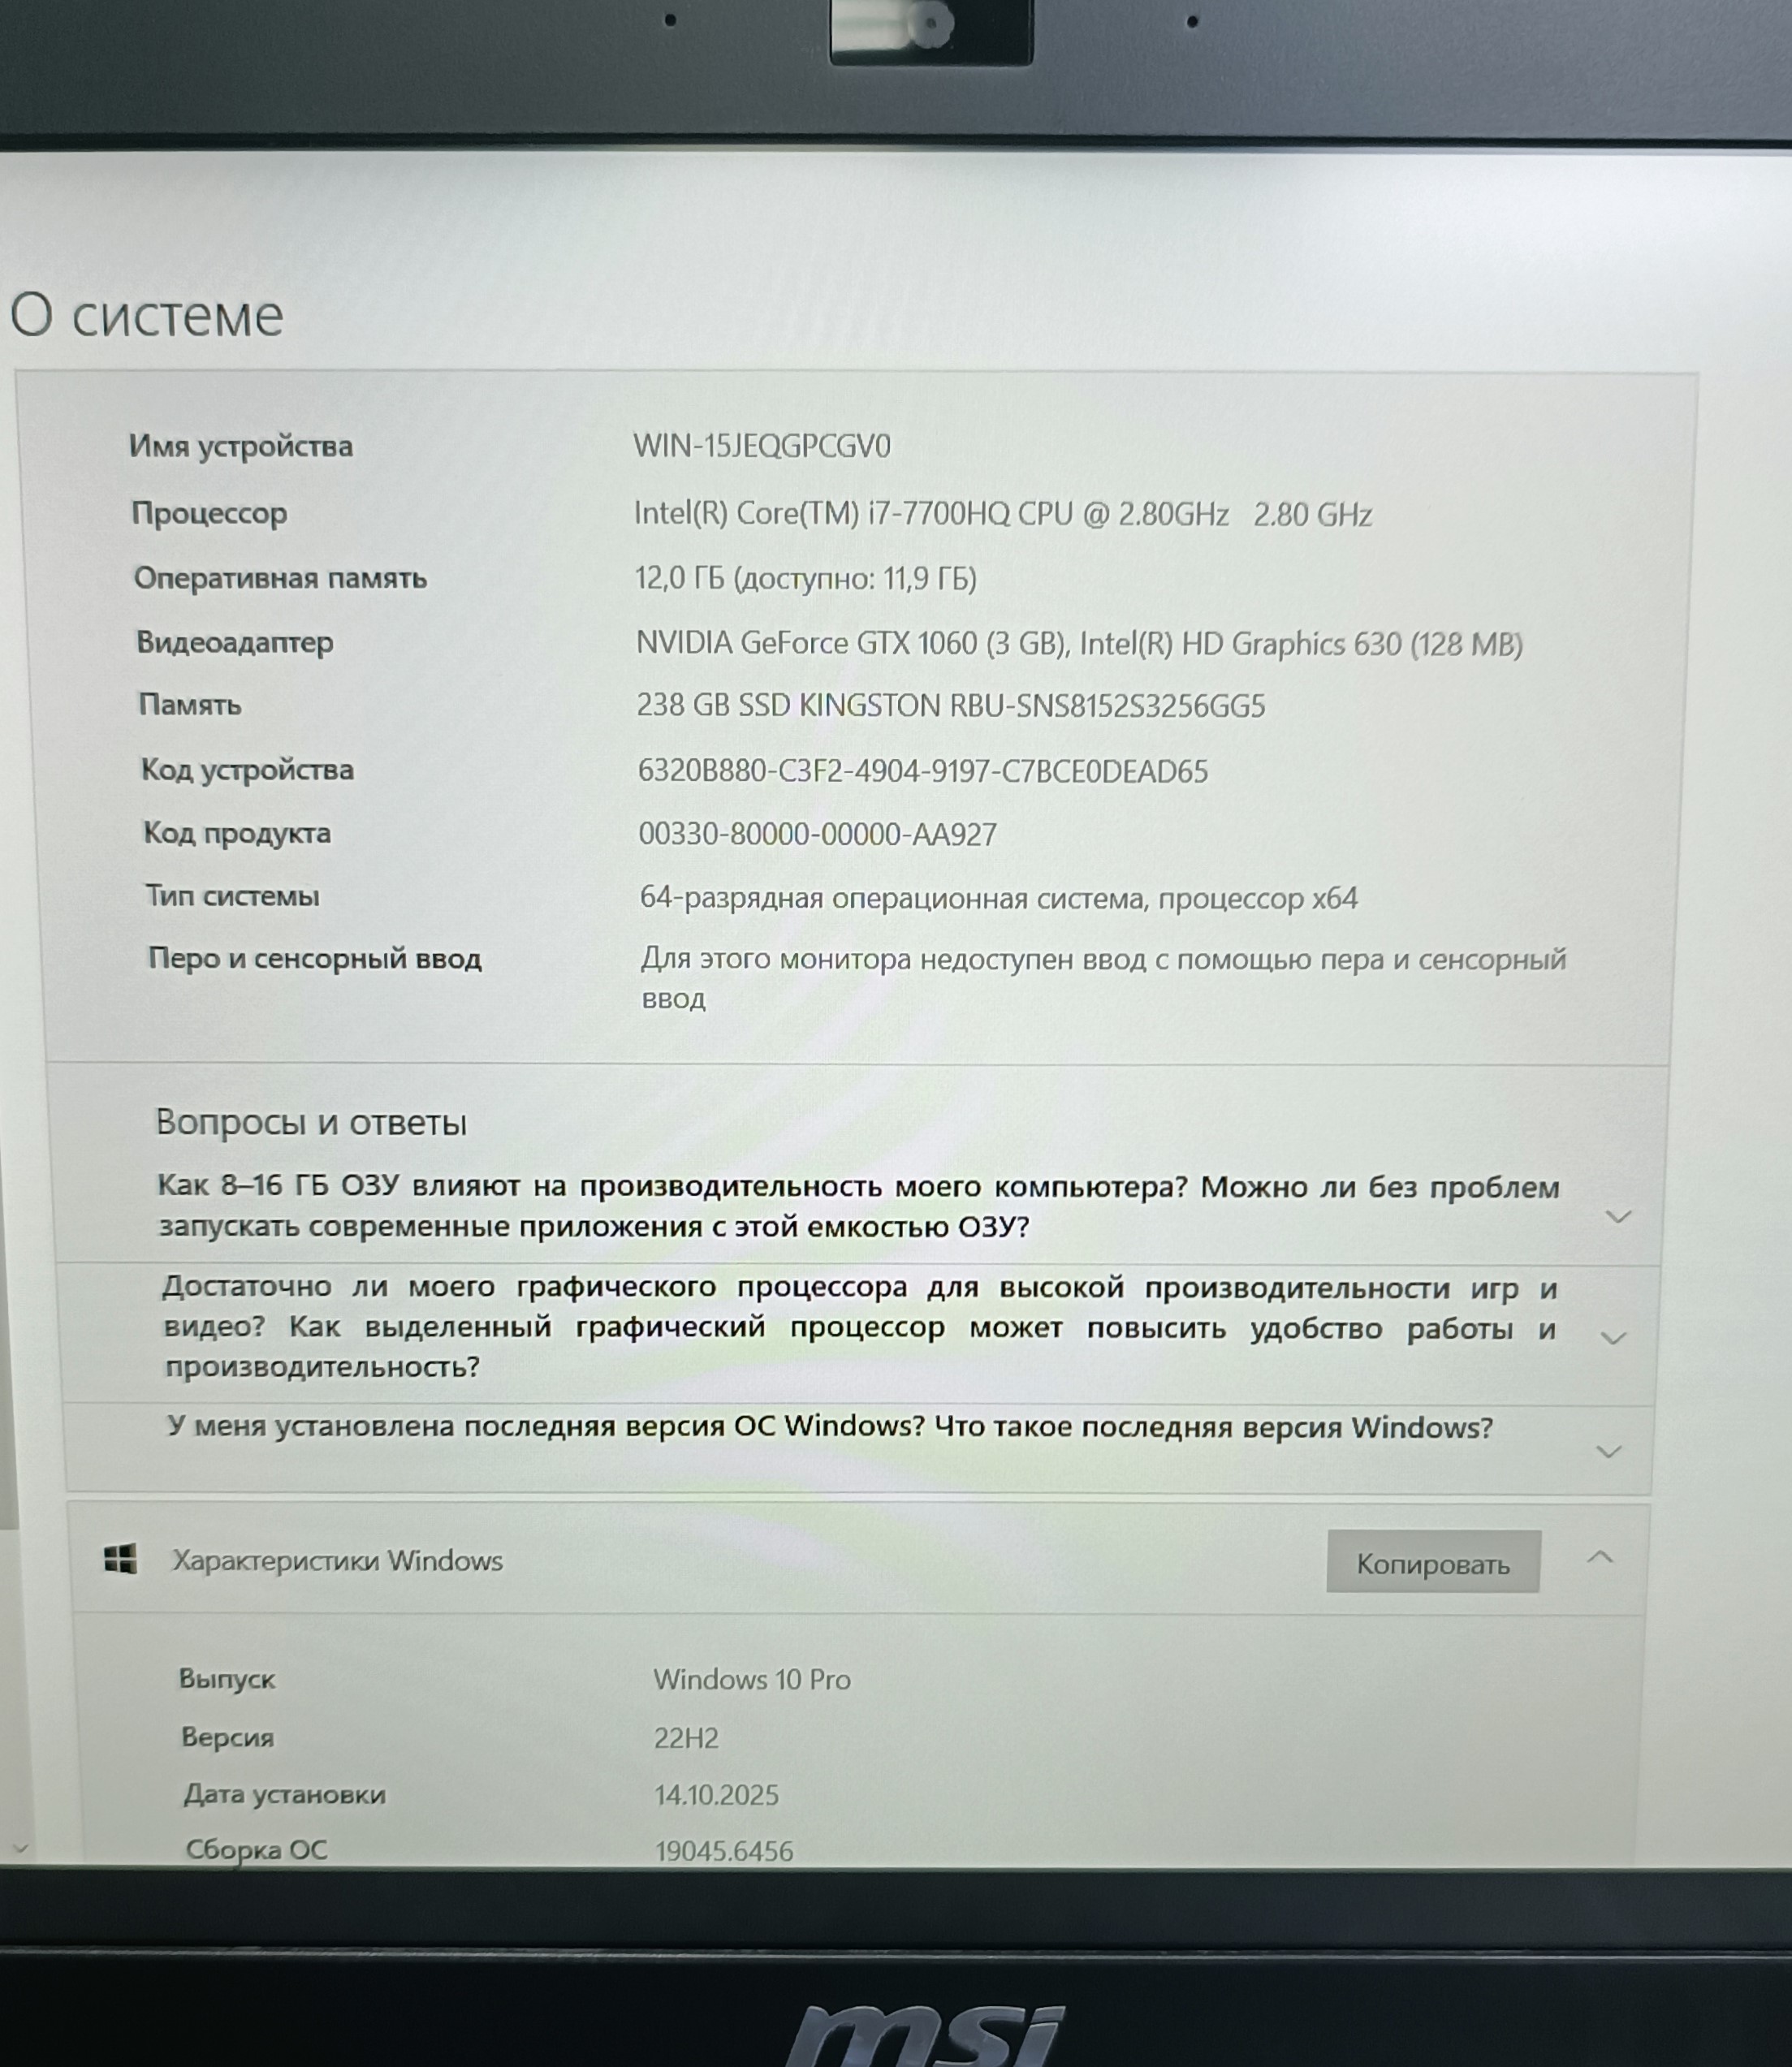Click the Видеоадаптер label
1792x2067 pixels.
pyautogui.click(x=235, y=642)
